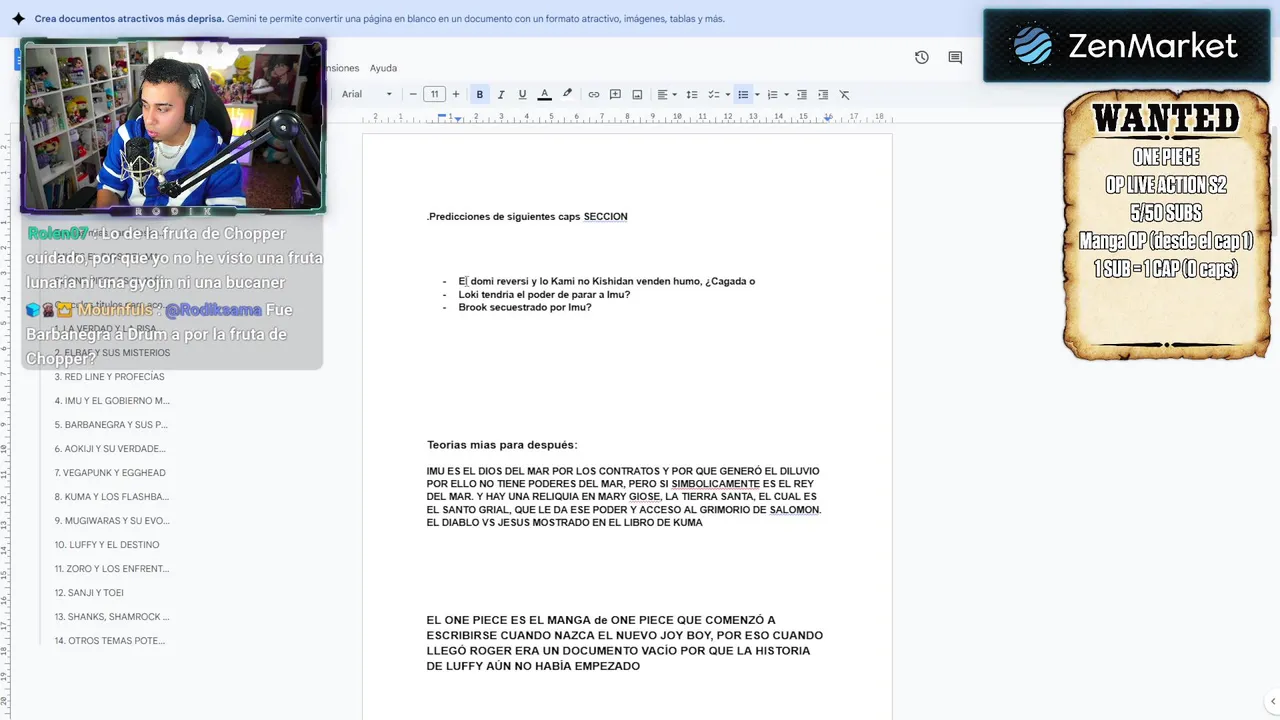Click the ZenMarket banner overlay
The width and height of the screenshot is (1280, 720).
pyautogui.click(x=1126, y=46)
